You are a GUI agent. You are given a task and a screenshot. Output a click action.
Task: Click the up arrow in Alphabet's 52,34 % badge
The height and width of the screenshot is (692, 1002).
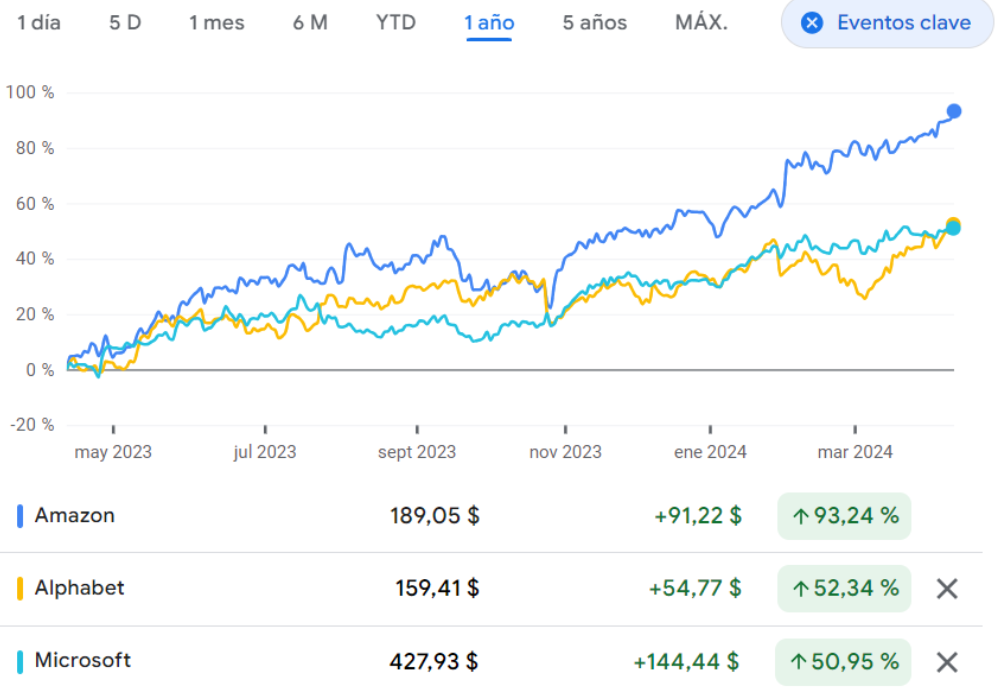point(800,589)
